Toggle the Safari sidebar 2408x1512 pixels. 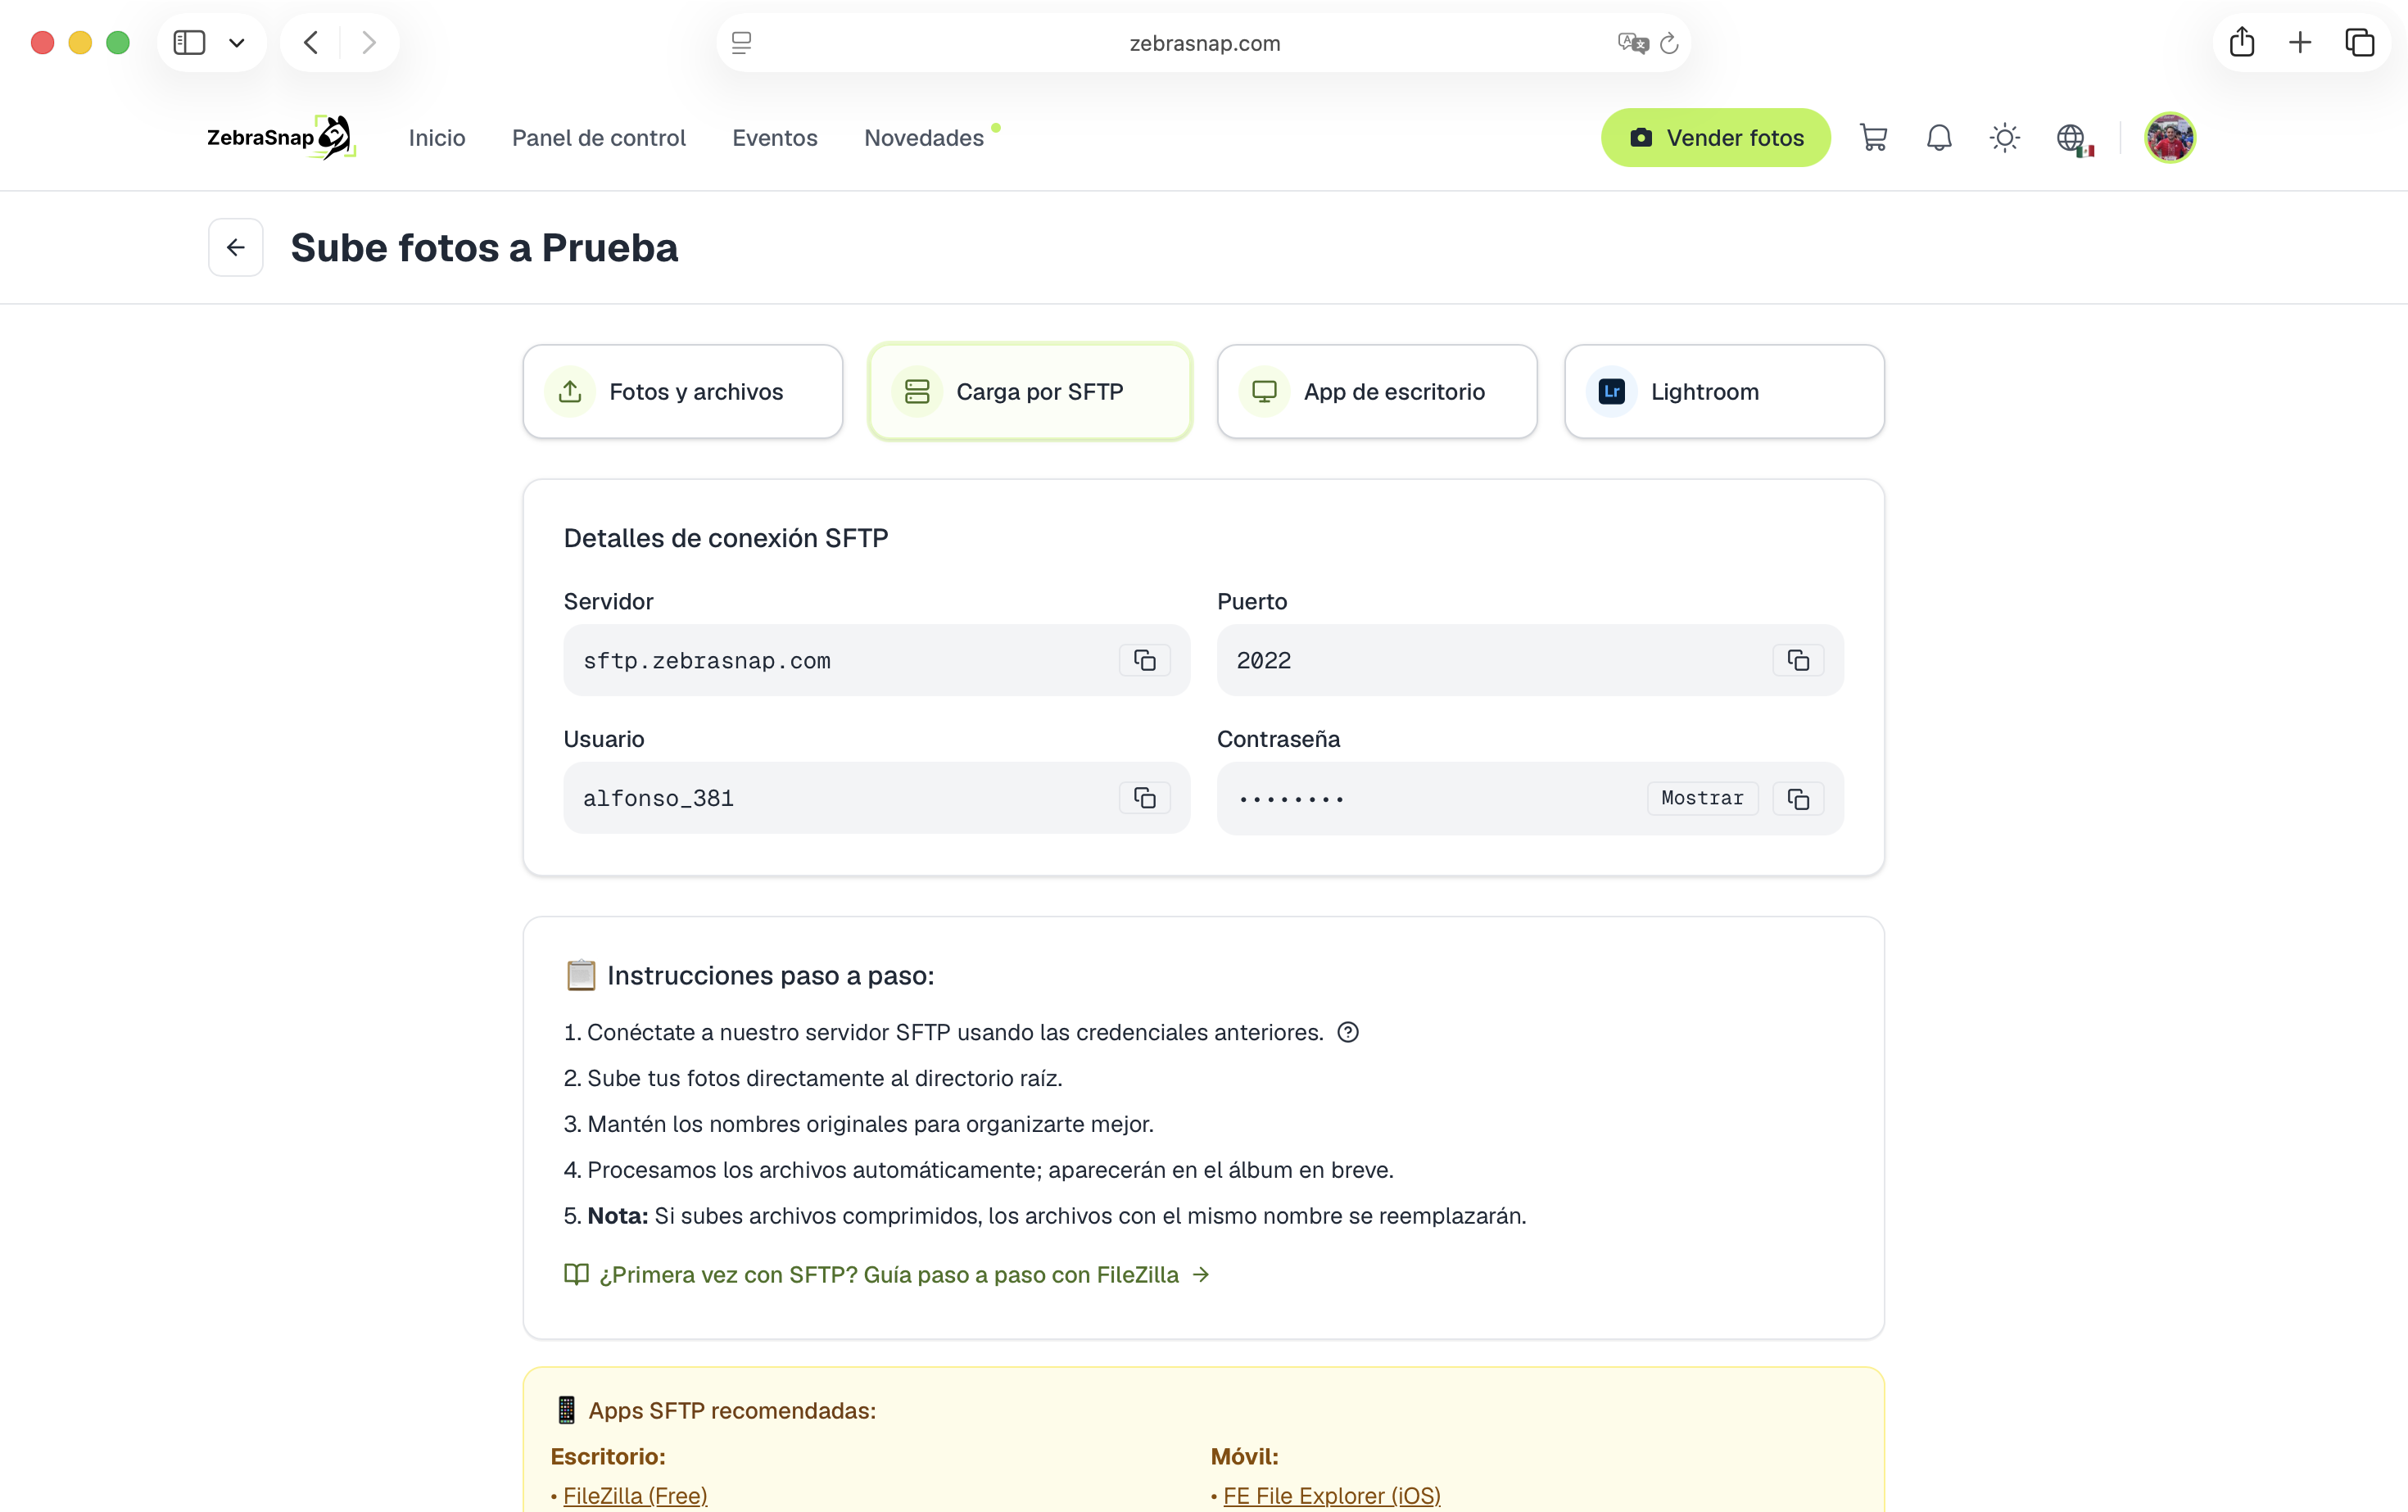pyautogui.click(x=189, y=43)
